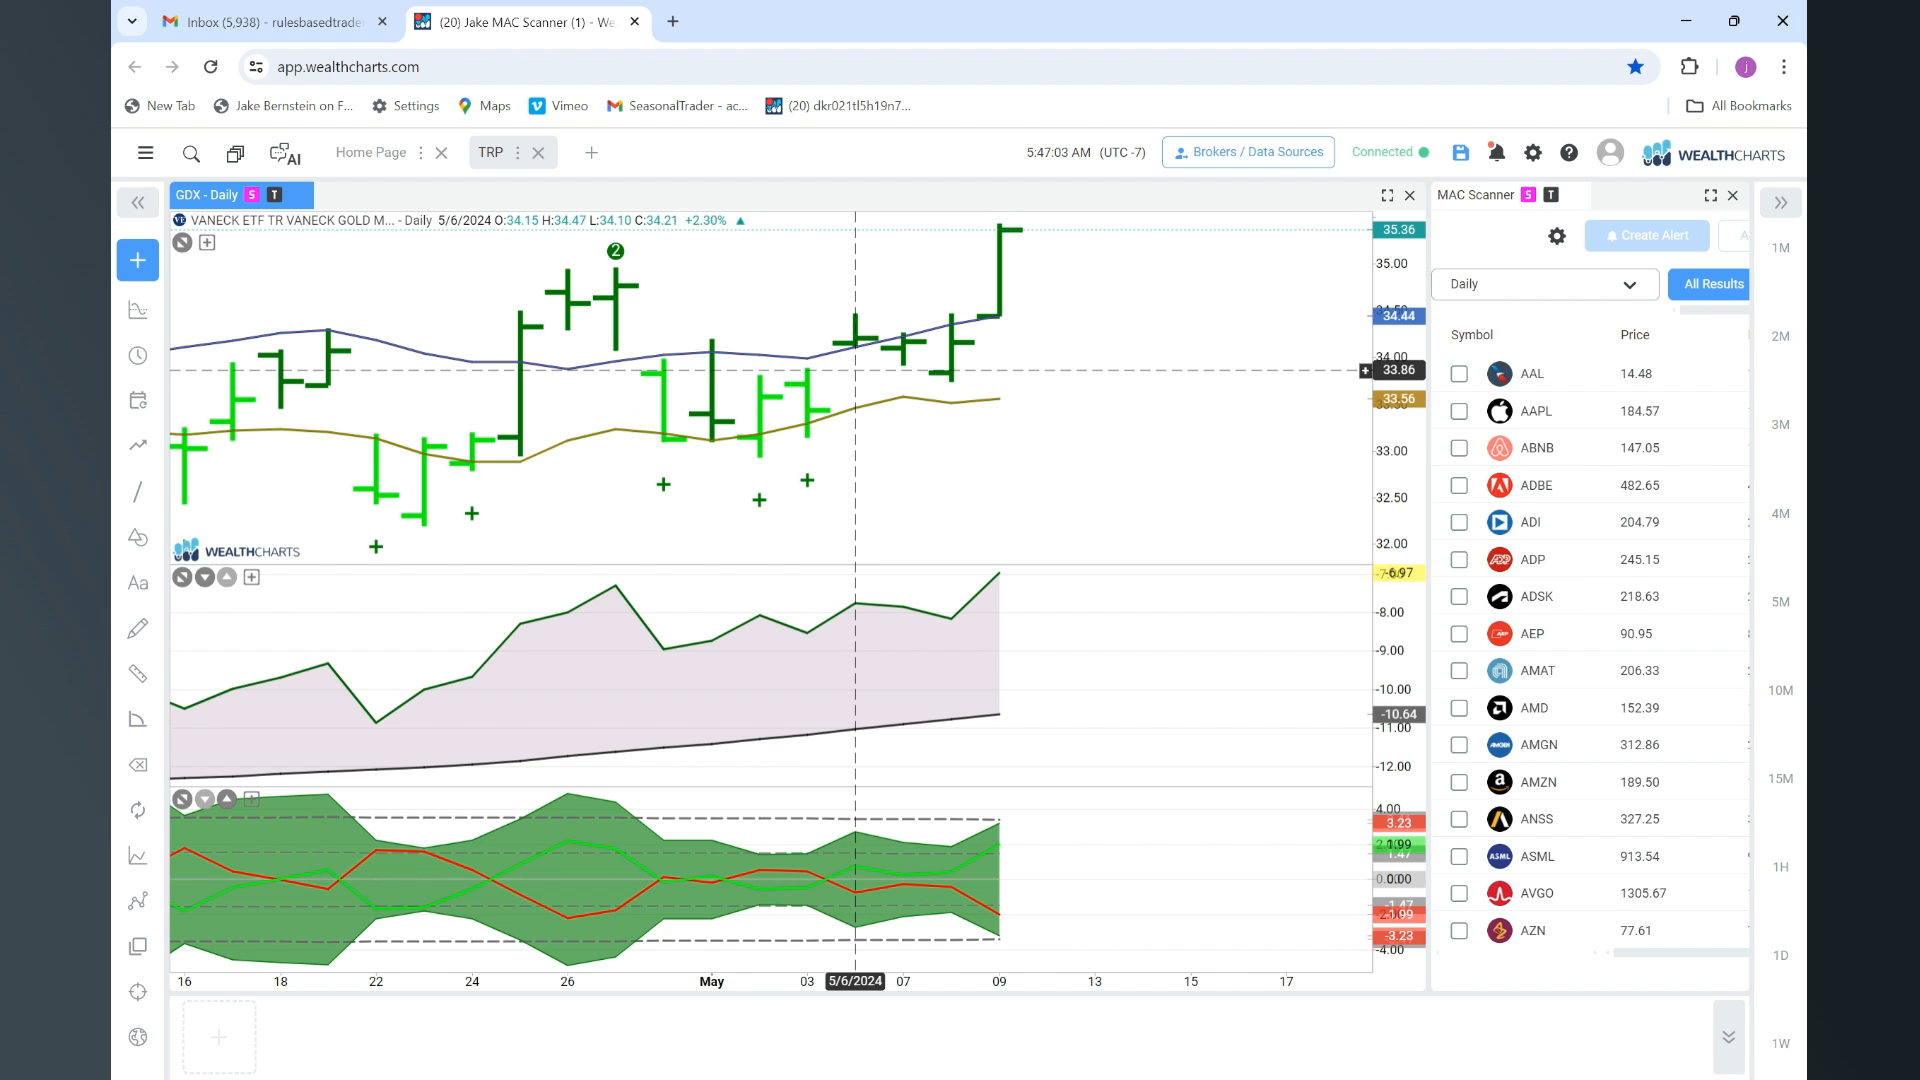Viewport: 1920px width, 1080px height.
Task: Open the header settings gear
Action: (1533, 153)
